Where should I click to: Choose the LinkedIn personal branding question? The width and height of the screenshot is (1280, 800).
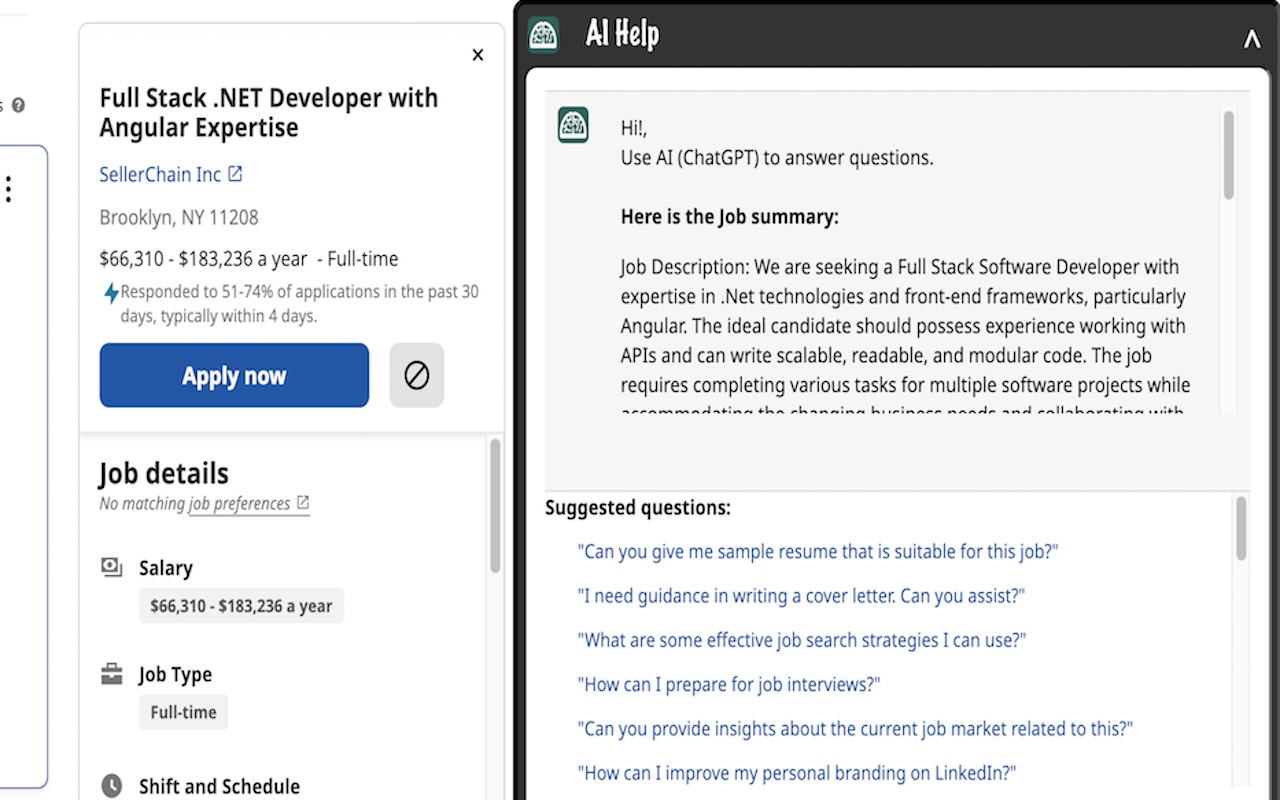coord(797,772)
